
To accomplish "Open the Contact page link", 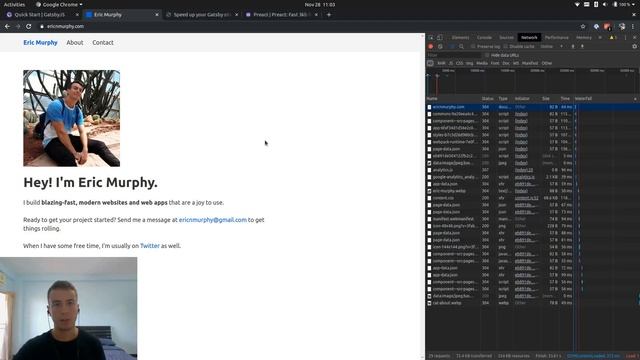I will 103,42.
